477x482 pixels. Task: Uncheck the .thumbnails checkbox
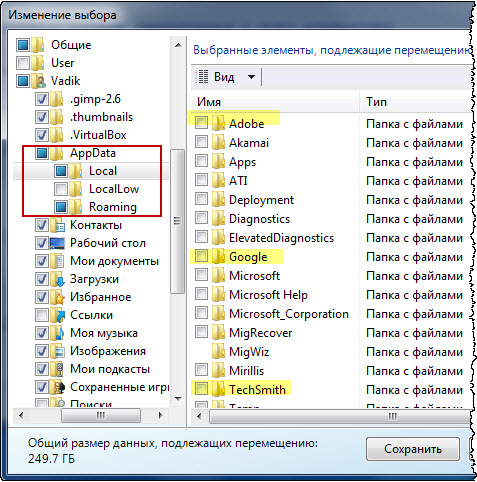tap(42, 117)
